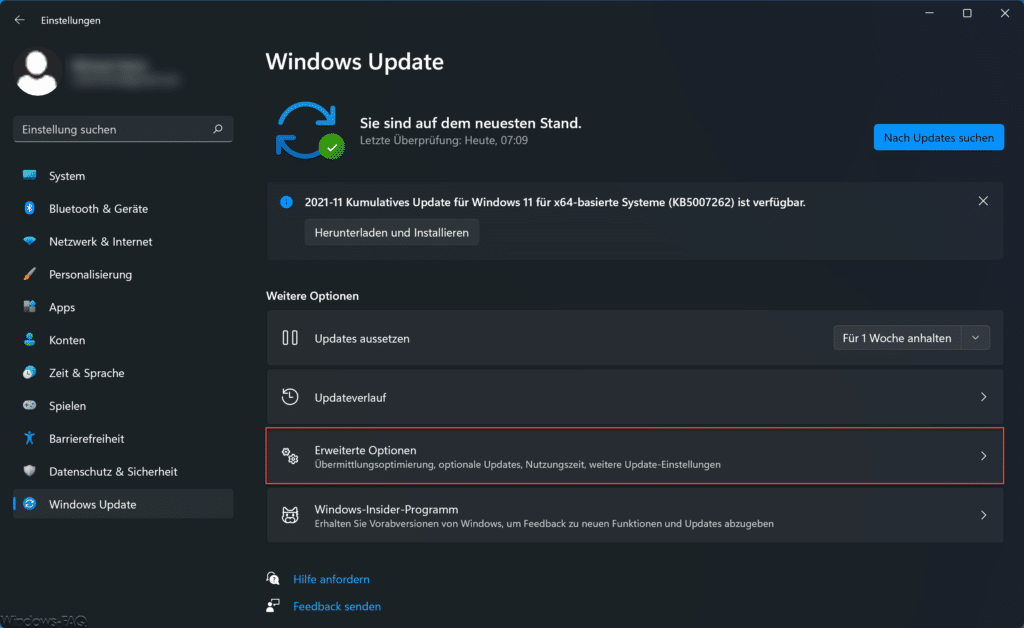The image size is (1024, 628).
Task: Expand Updateverlauf with its chevron
Action: pos(983,397)
